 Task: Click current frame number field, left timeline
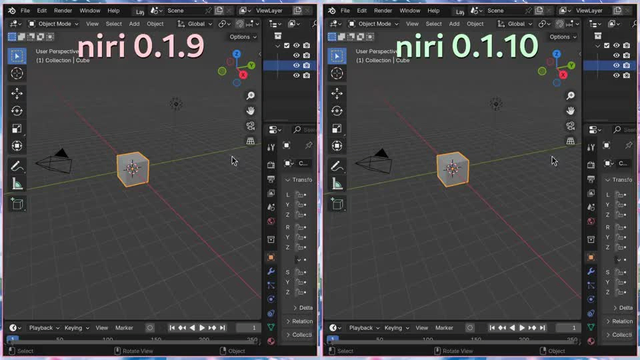248,328
